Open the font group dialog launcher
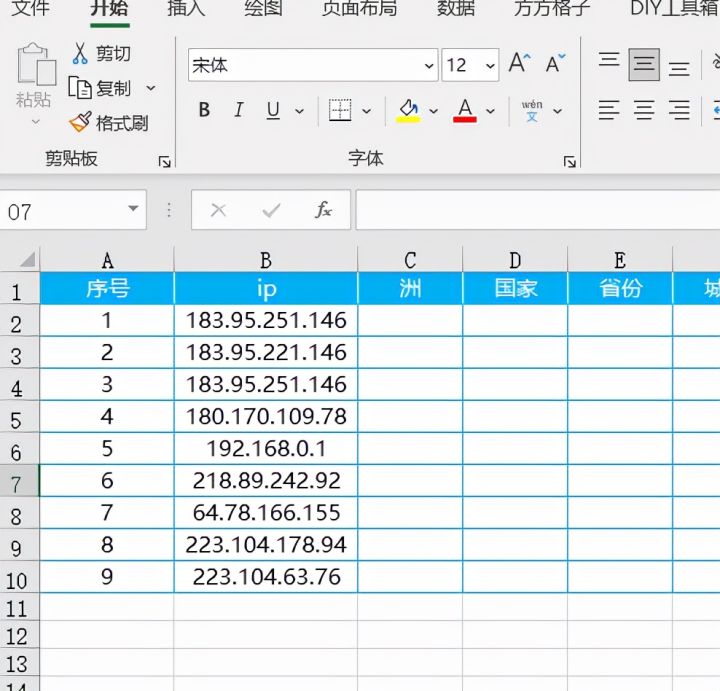This screenshot has width=720, height=691. pyautogui.click(x=570, y=162)
